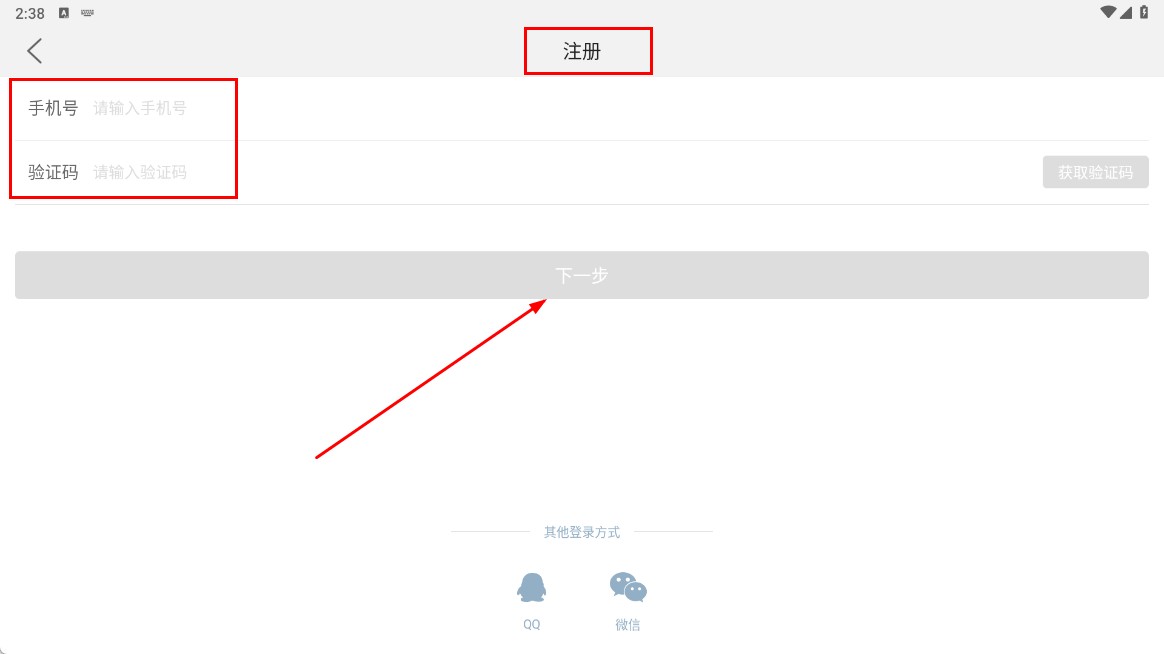
Task: Tap the 验证码 field label
Action: [x=53, y=172]
